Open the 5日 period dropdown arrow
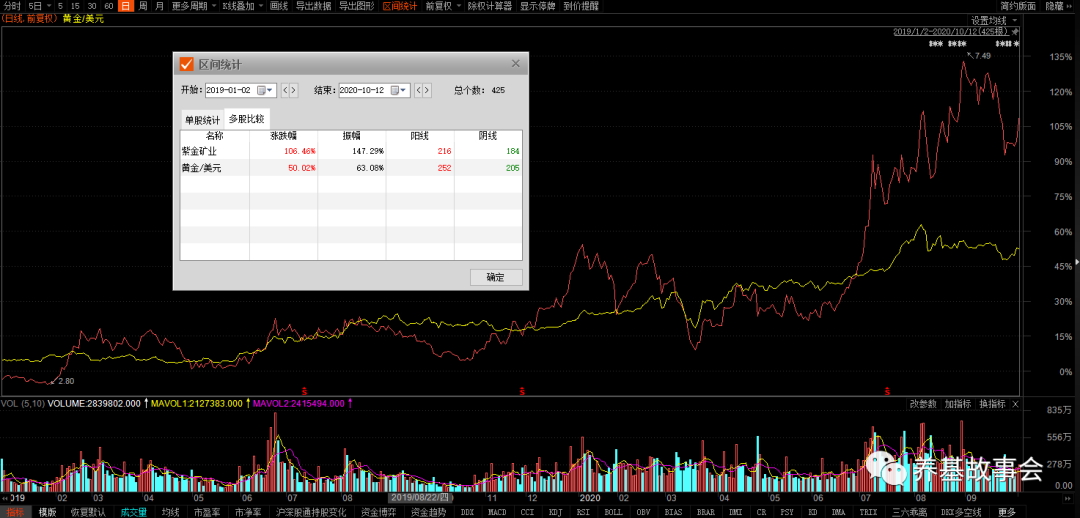This screenshot has height=518, width=1080. tap(48, 6)
